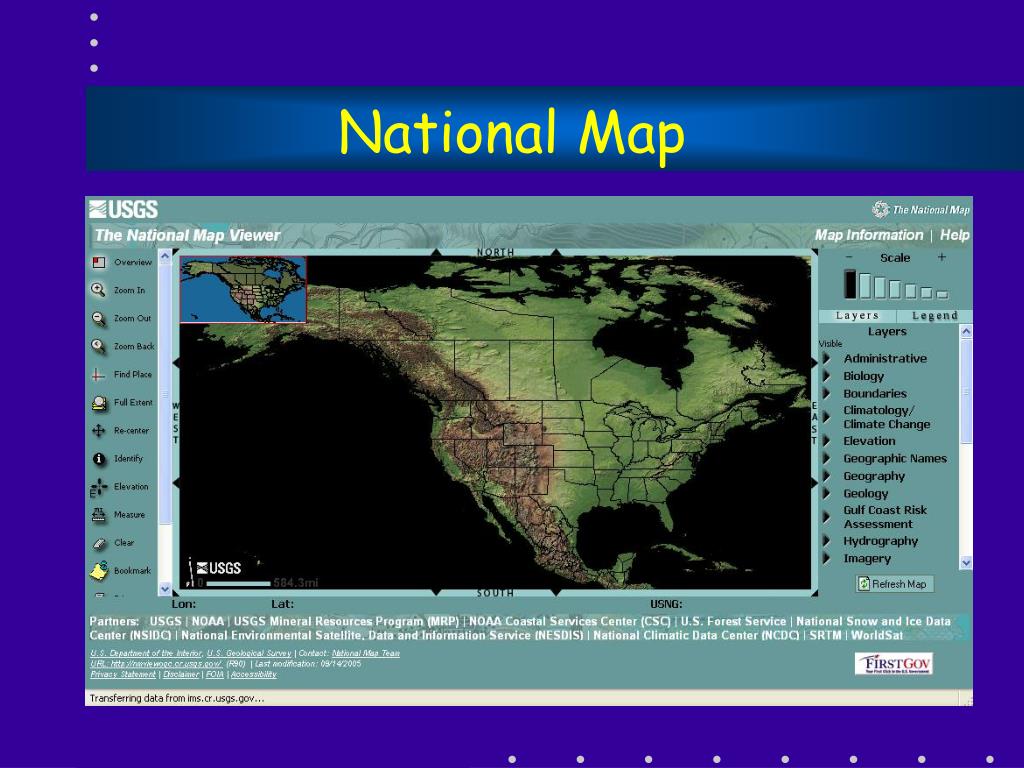
Task: Click the Full Extent tool icon
Action: click(x=99, y=403)
